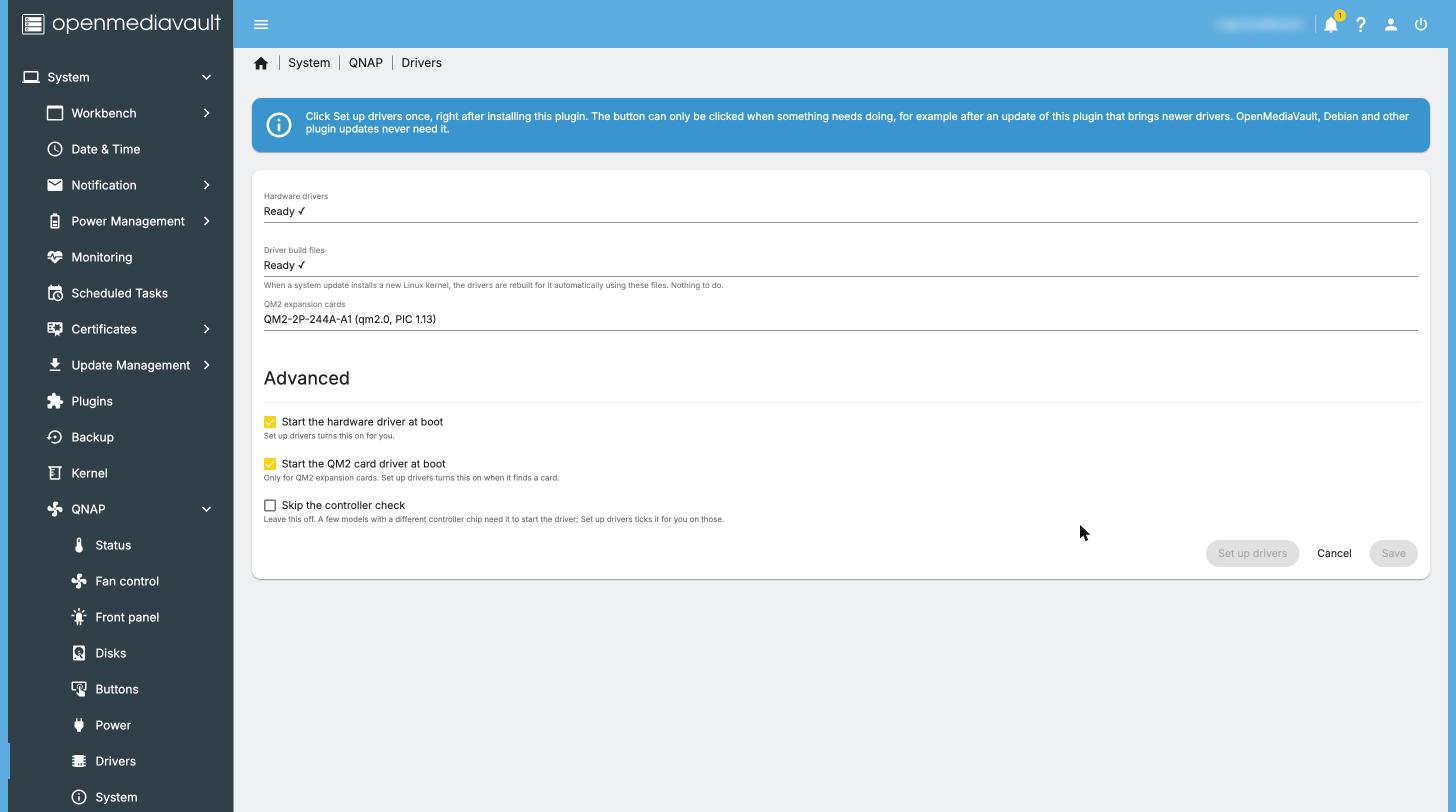Click the openmediavault logo
The width and height of the screenshot is (1456, 812).
coord(121,23)
